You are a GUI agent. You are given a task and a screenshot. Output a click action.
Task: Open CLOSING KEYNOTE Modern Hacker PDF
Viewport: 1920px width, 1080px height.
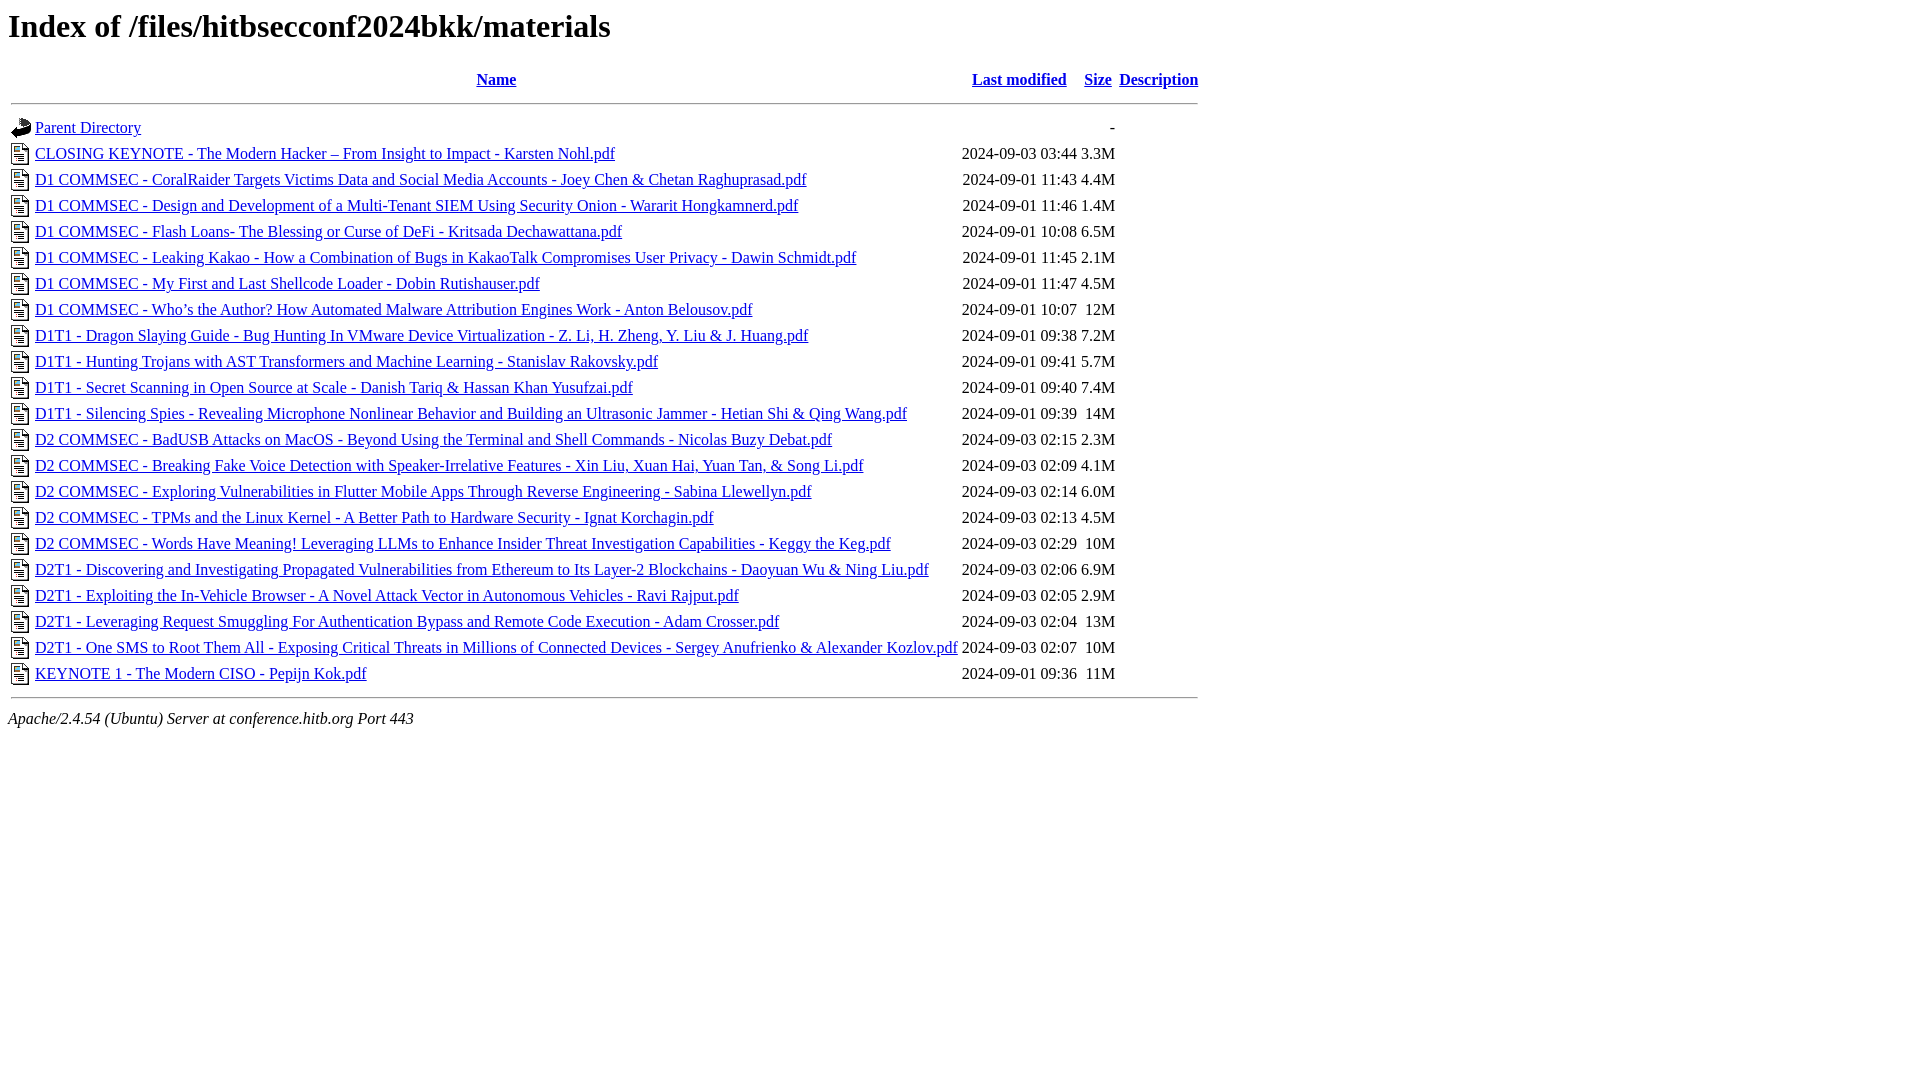324,153
